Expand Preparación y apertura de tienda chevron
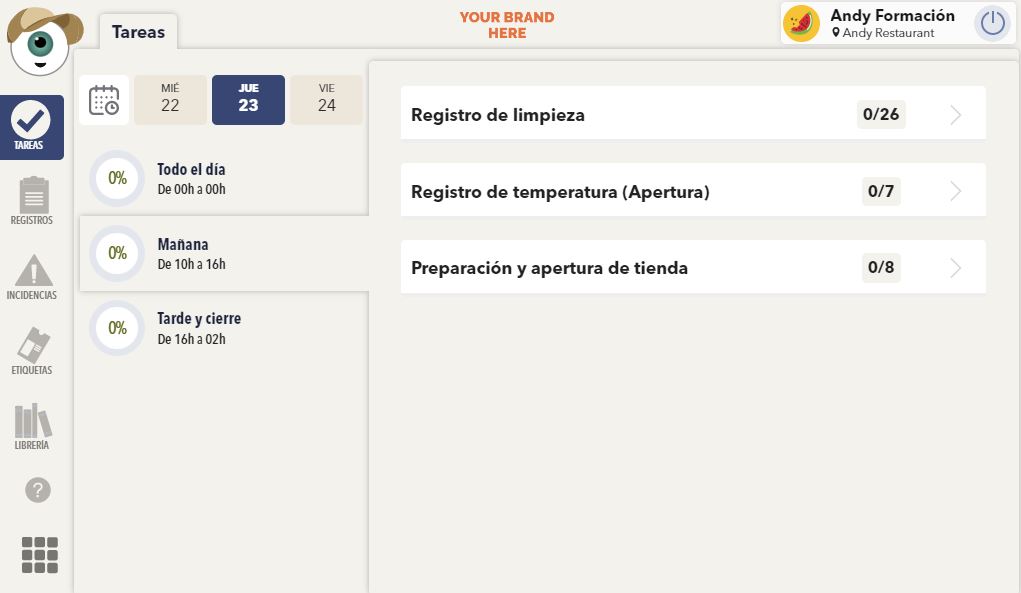Image resolution: width=1021 pixels, height=593 pixels. 955,268
